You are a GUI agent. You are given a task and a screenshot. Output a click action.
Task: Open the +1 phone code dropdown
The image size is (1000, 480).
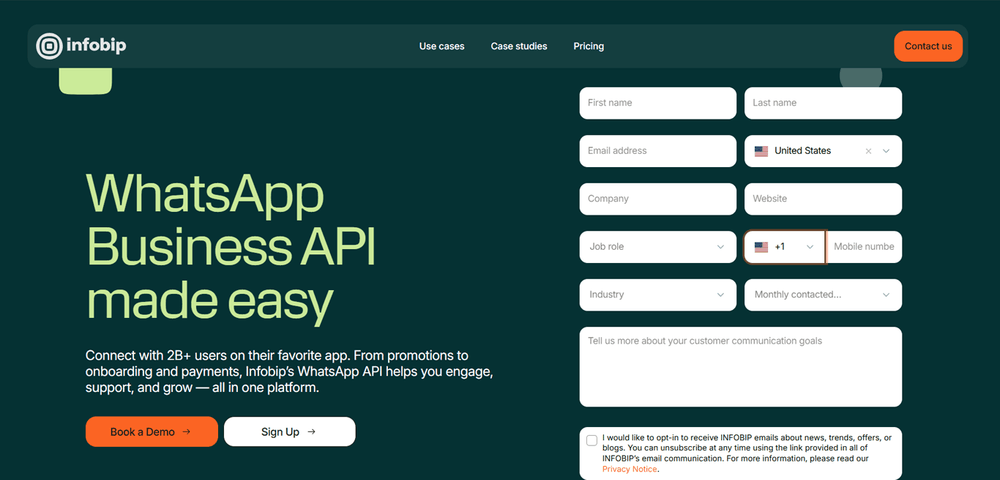[809, 247]
